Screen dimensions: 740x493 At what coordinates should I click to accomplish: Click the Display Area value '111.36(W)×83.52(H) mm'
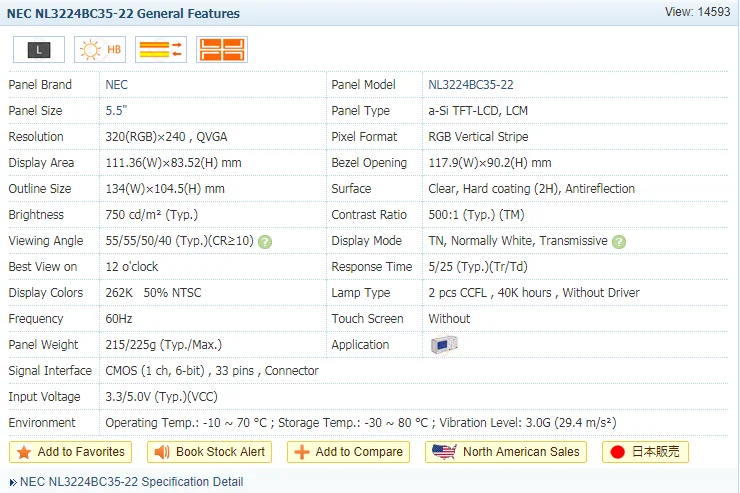tap(173, 163)
